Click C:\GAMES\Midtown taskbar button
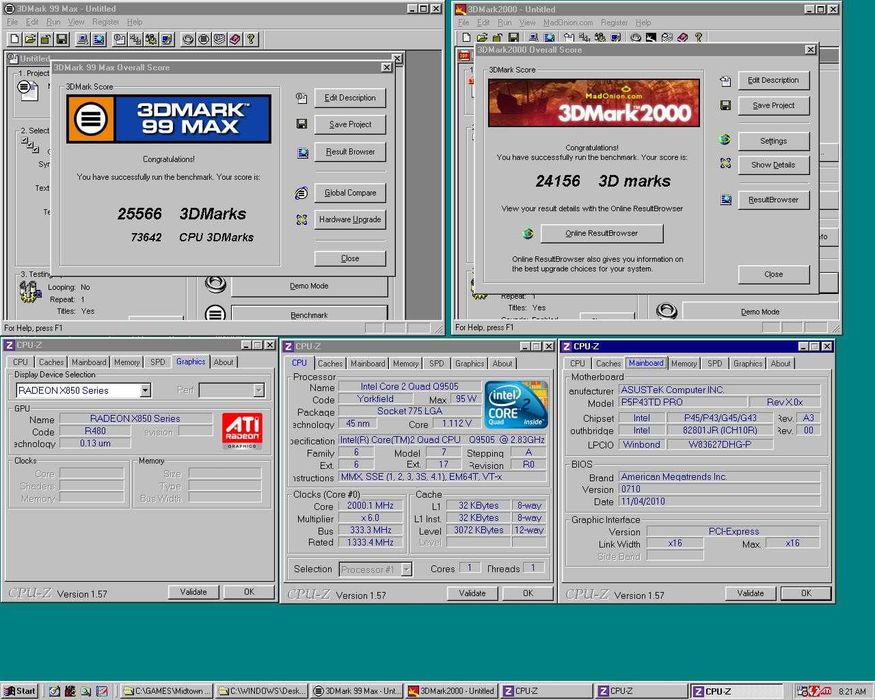Viewport: 875px width, 700px height. click(166, 691)
